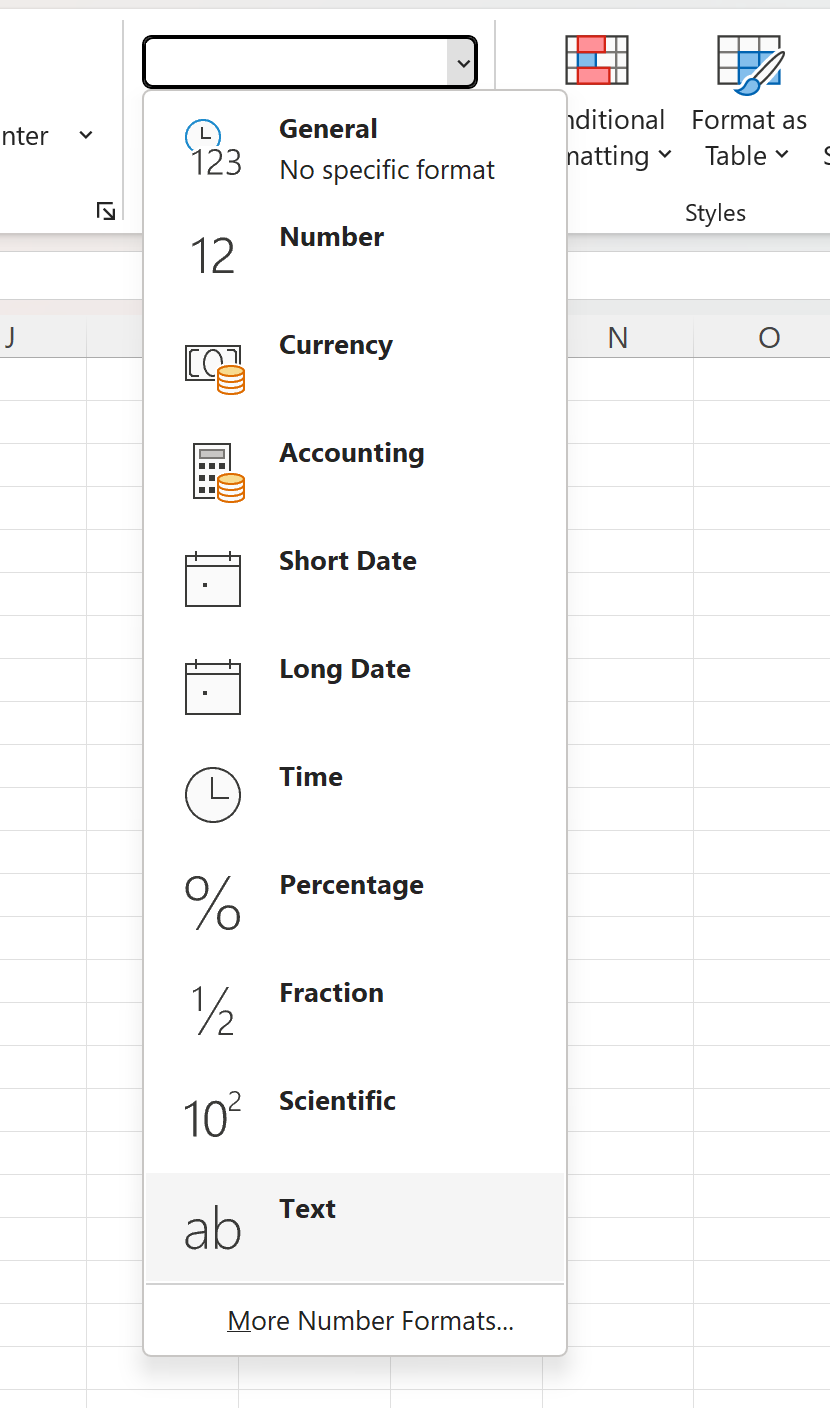The height and width of the screenshot is (1408, 830).
Task: Choose the Short Date calendar icon
Action: tap(213, 580)
